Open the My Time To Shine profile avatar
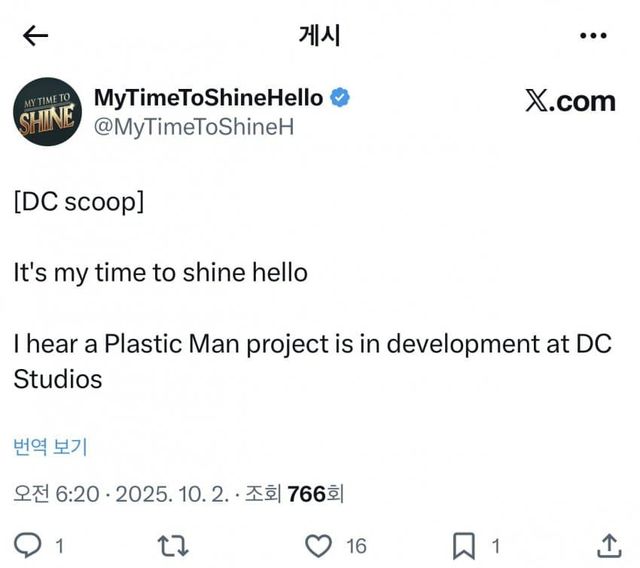 click(47, 111)
